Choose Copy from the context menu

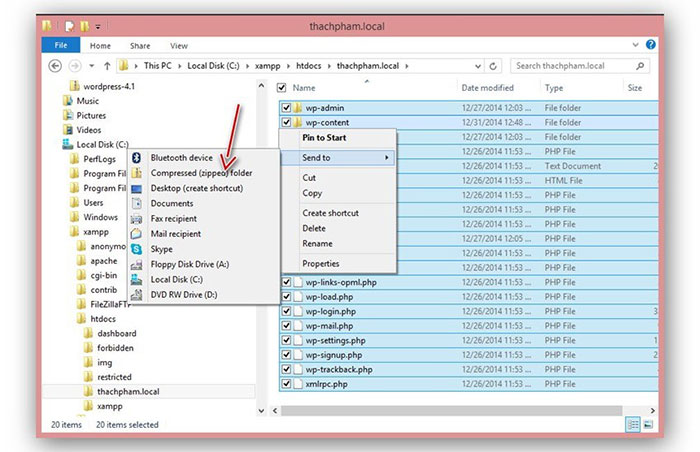(312, 193)
